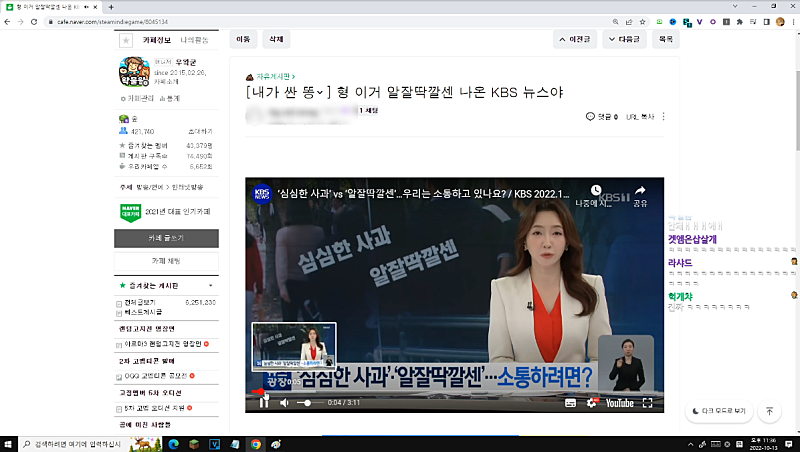Click the share arrow on the video
The image size is (800, 452).
(x=640, y=190)
